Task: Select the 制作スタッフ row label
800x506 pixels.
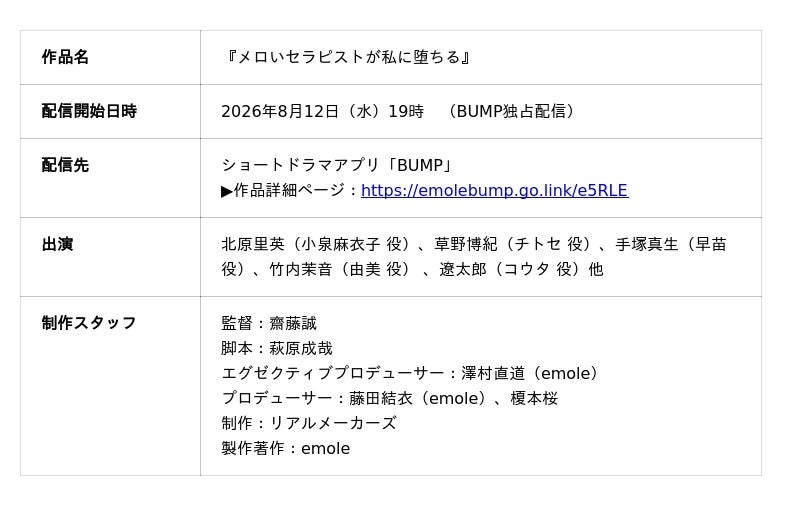Action: tap(89, 323)
